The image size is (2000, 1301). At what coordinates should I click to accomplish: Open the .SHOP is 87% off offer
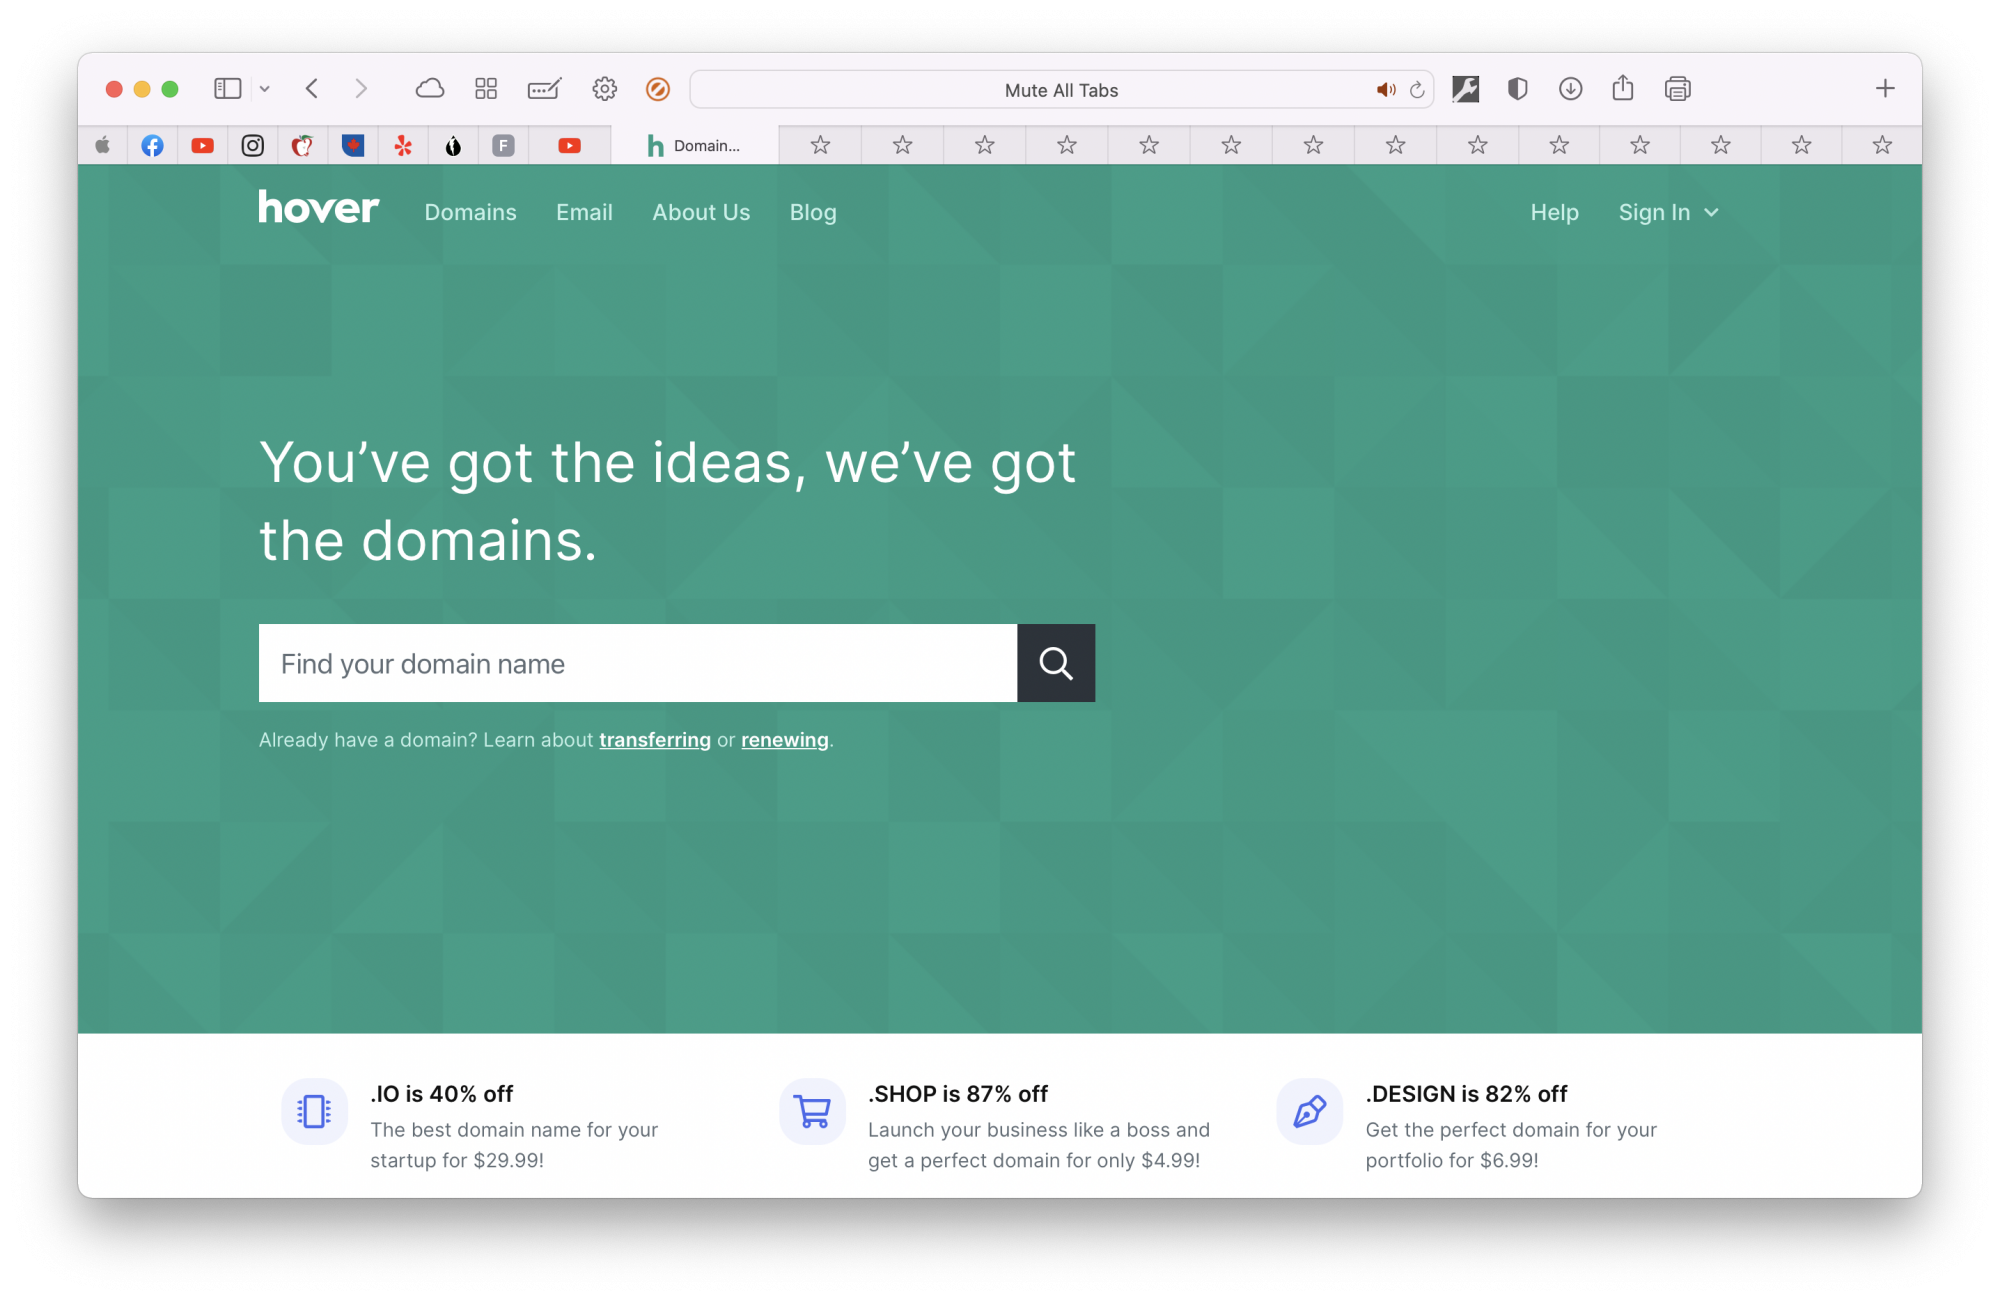(x=958, y=1094)
